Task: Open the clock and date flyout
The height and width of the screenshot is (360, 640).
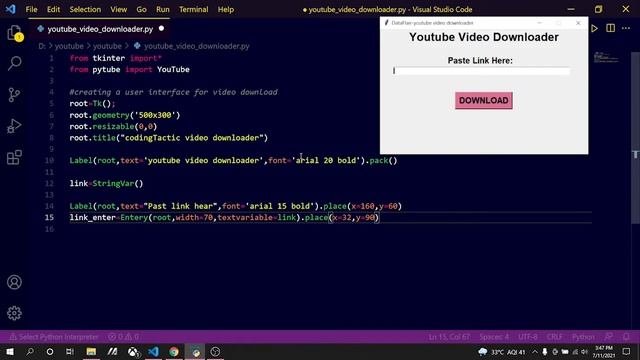Action: pos(604,351)
